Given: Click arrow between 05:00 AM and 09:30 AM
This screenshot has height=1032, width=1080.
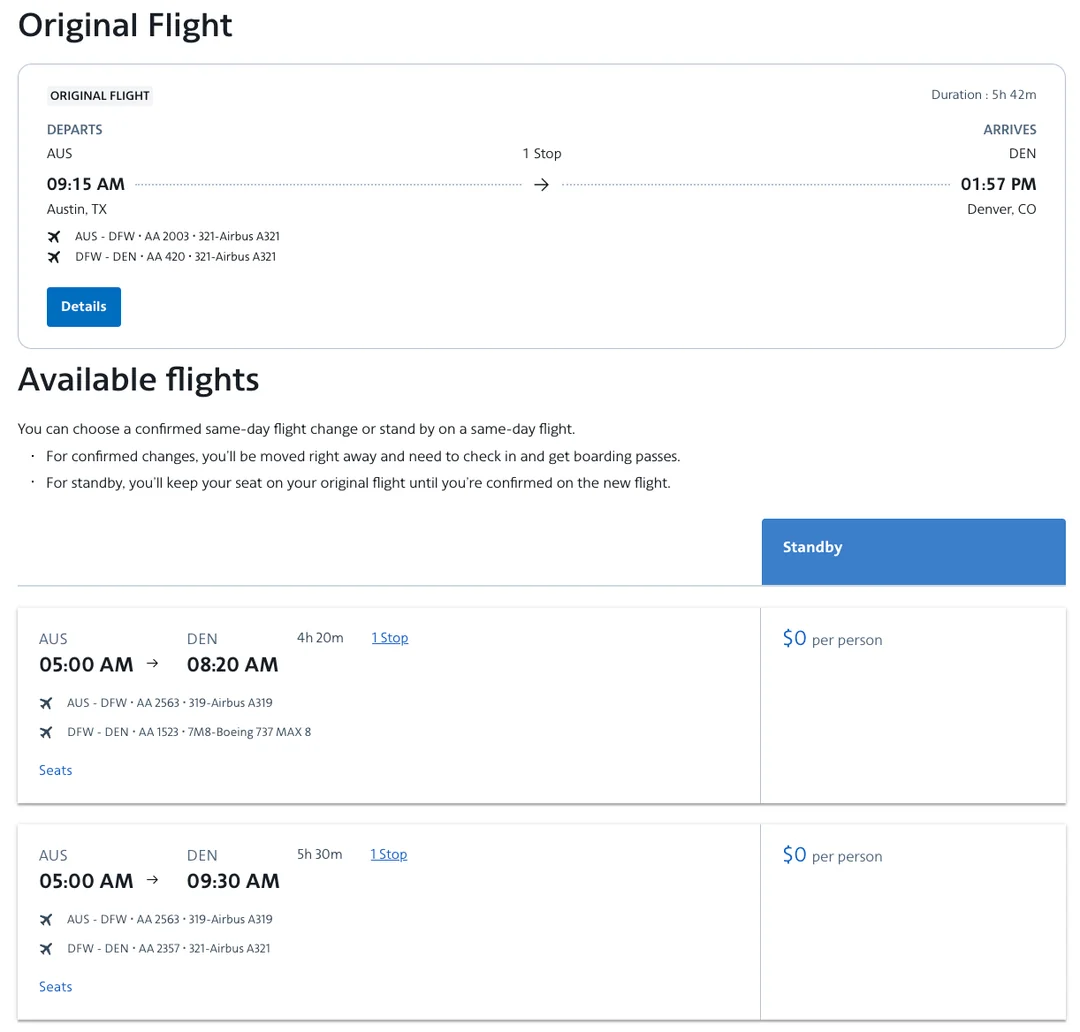Looking at the screenshot, I should (x=153, y=880).
